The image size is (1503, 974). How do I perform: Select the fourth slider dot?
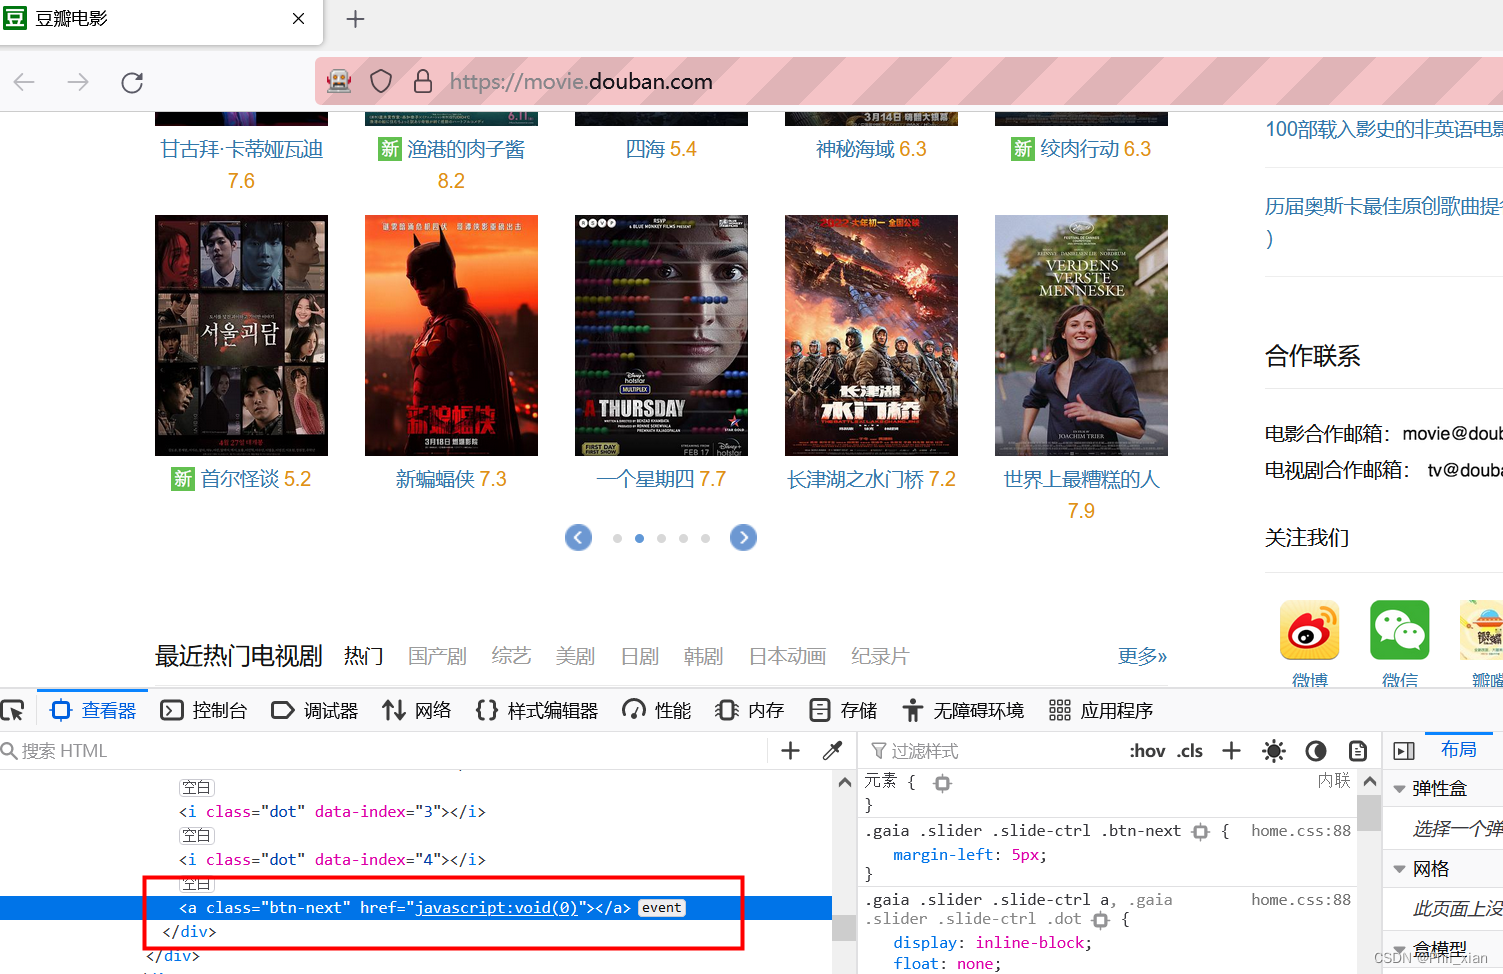tap(683, 538)
